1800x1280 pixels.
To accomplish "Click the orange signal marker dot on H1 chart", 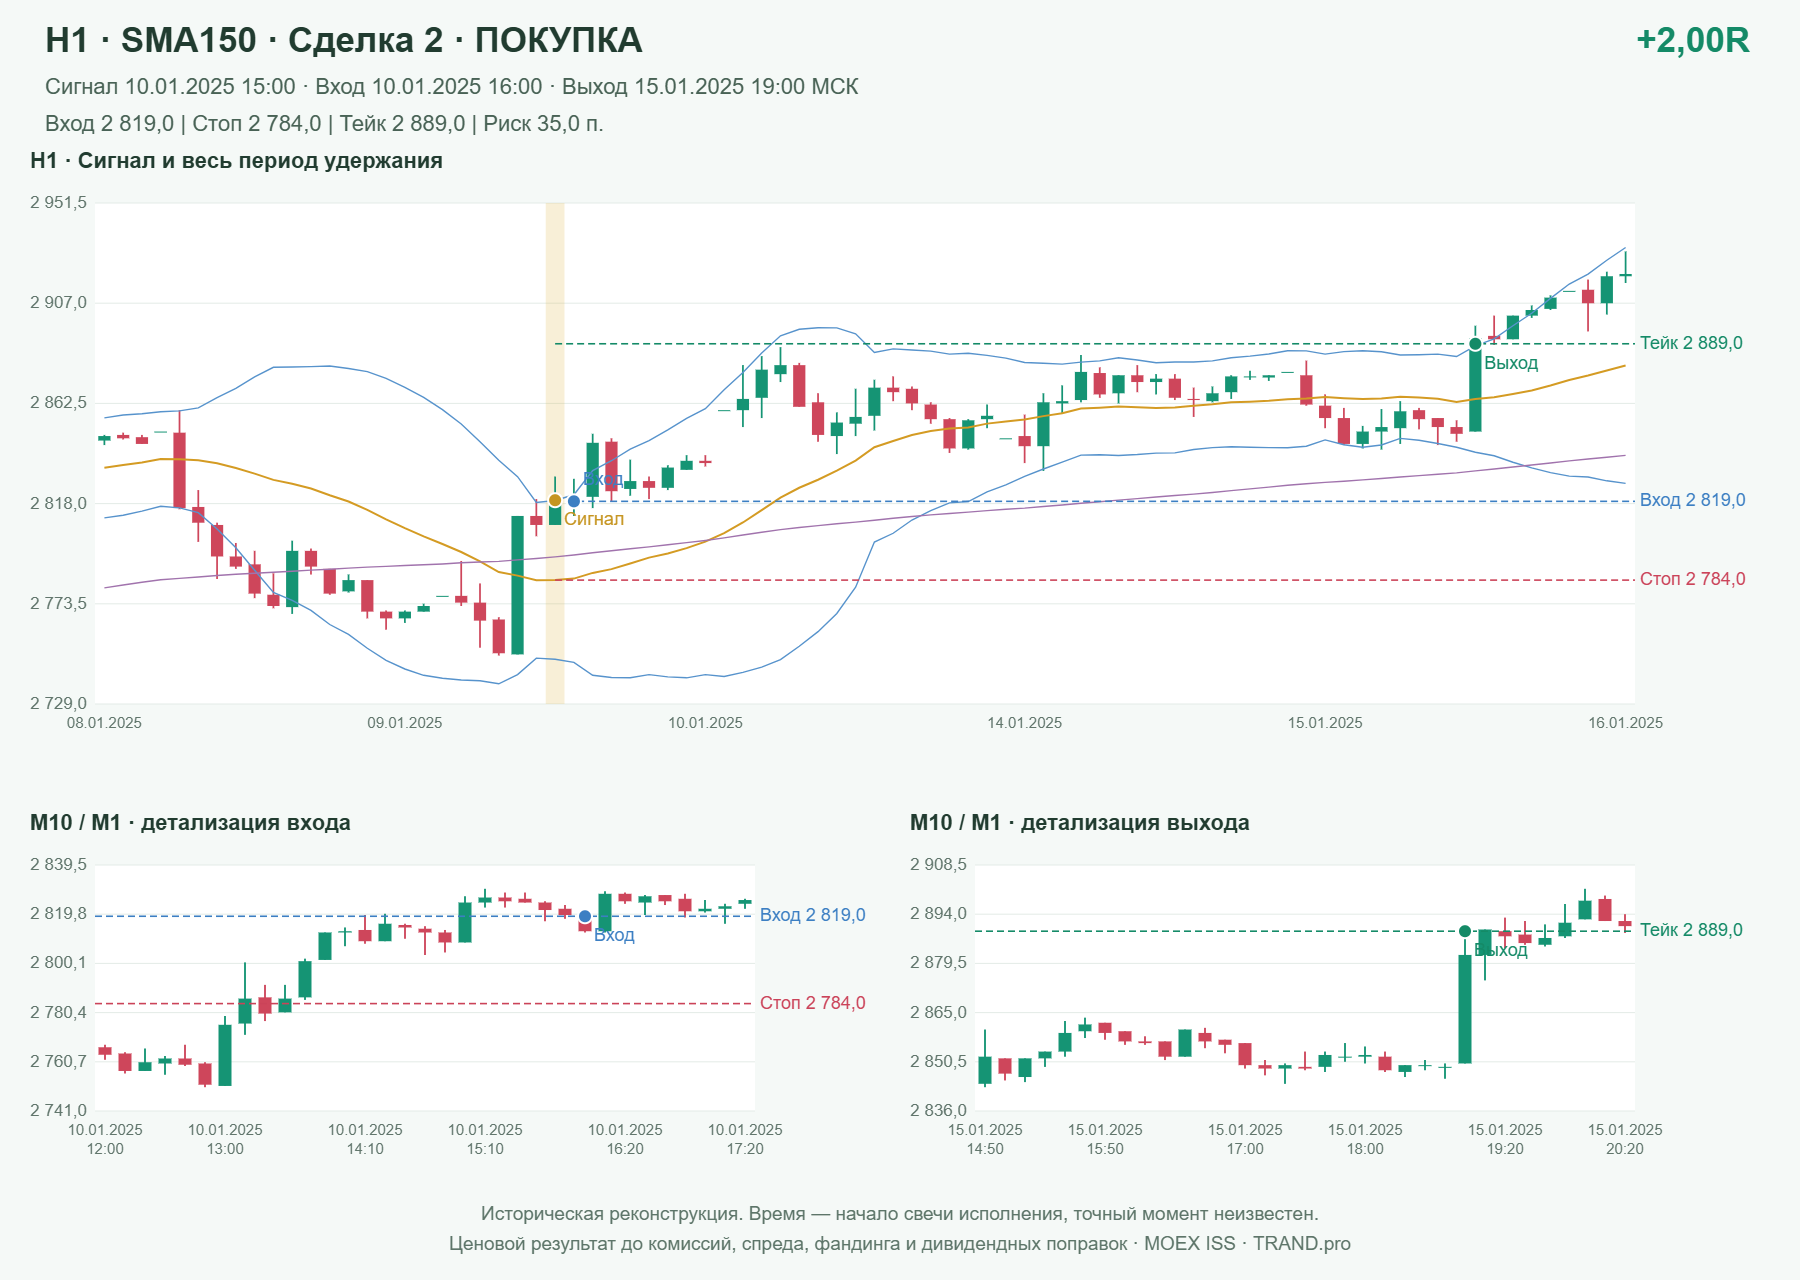I will [555, 500].
